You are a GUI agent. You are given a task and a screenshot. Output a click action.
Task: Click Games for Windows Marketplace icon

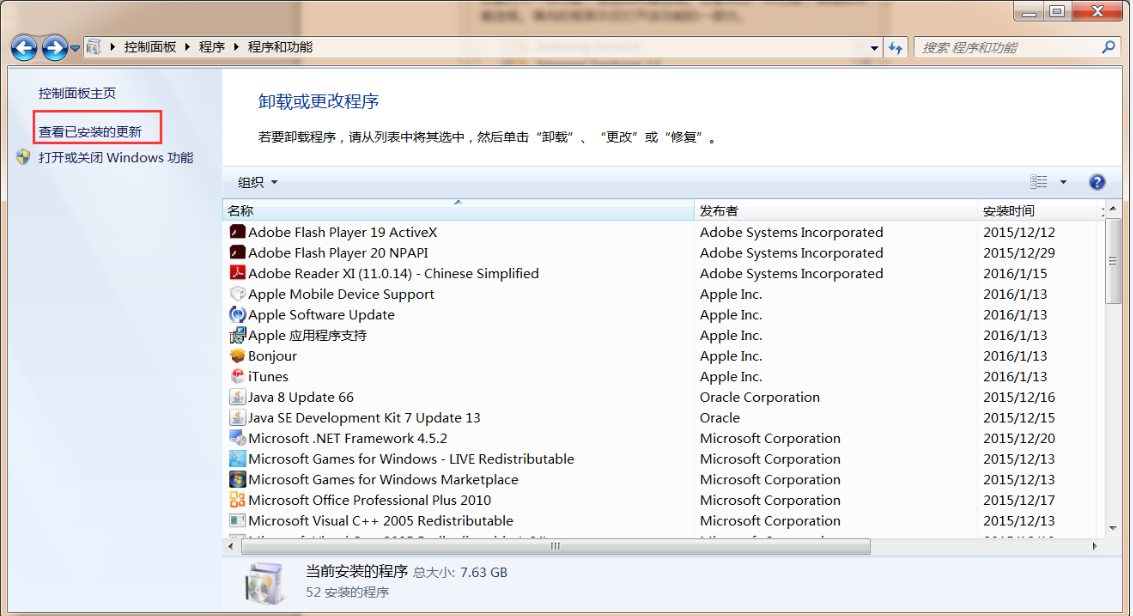237,479
